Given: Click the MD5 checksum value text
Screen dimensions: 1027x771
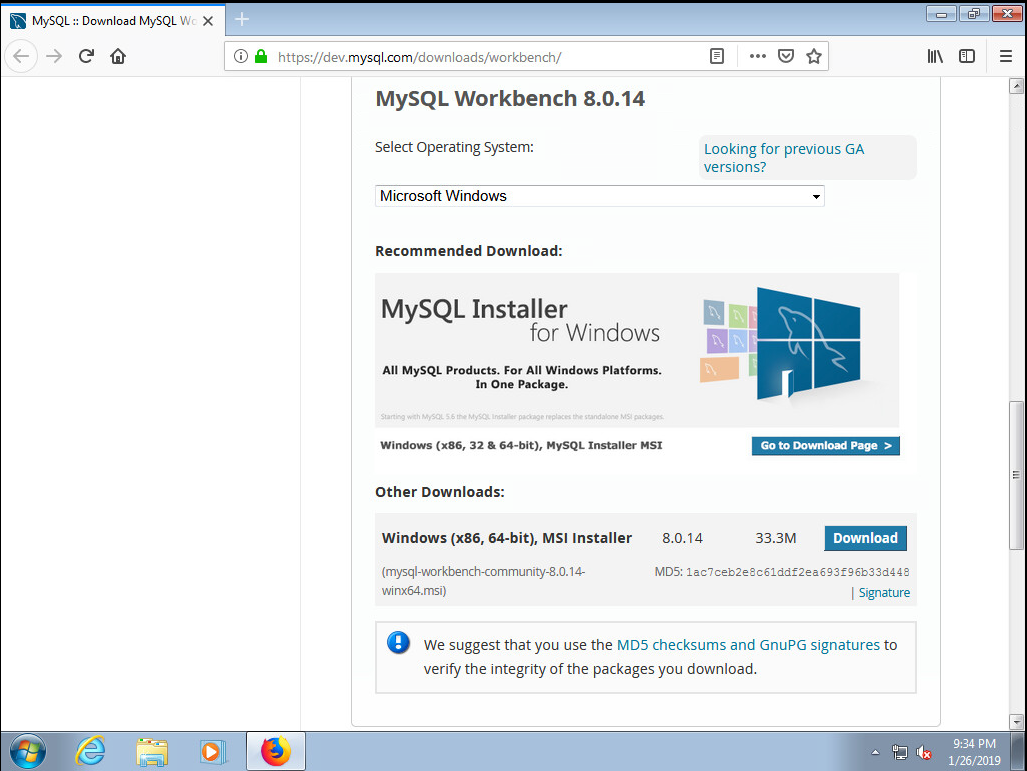Looking at the screenshot, I should [797, 572].
